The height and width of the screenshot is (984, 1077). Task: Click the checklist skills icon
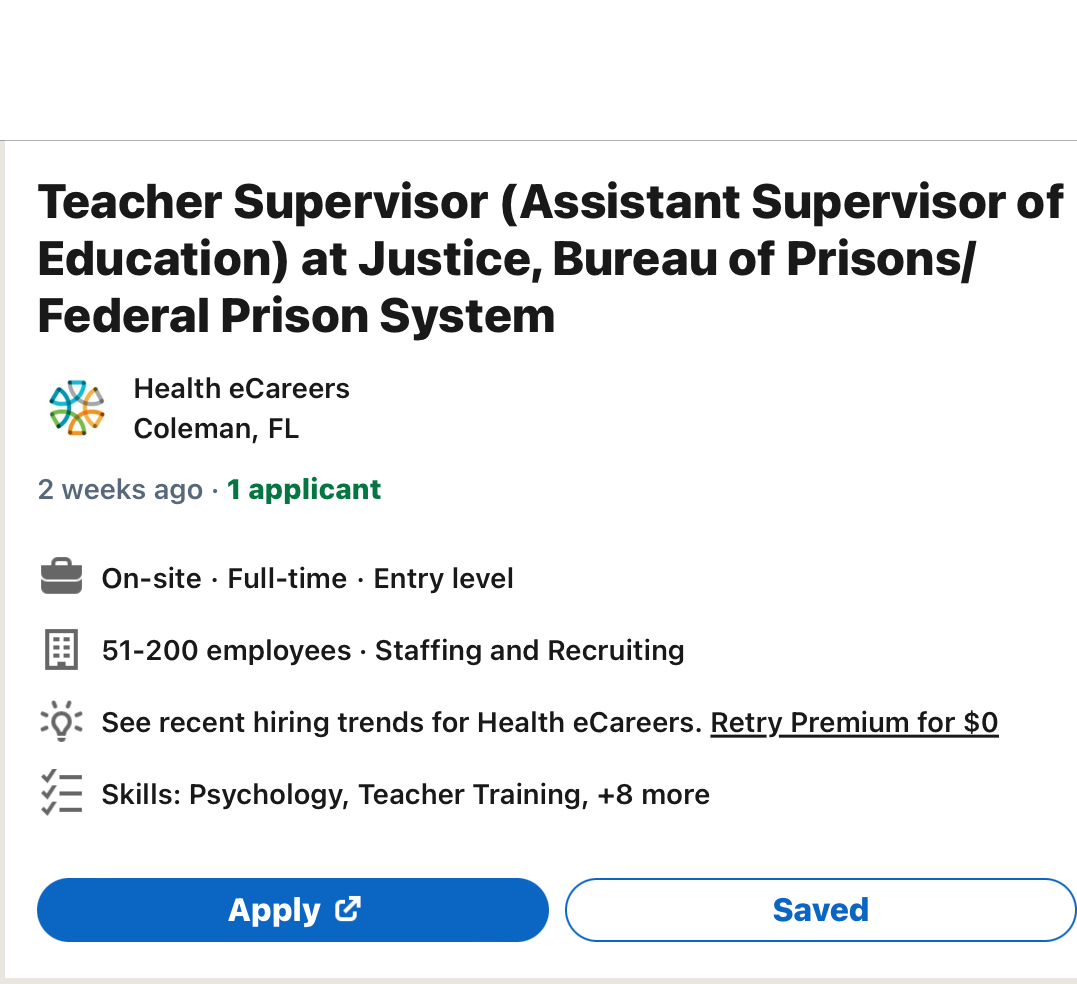coord(61,794)
